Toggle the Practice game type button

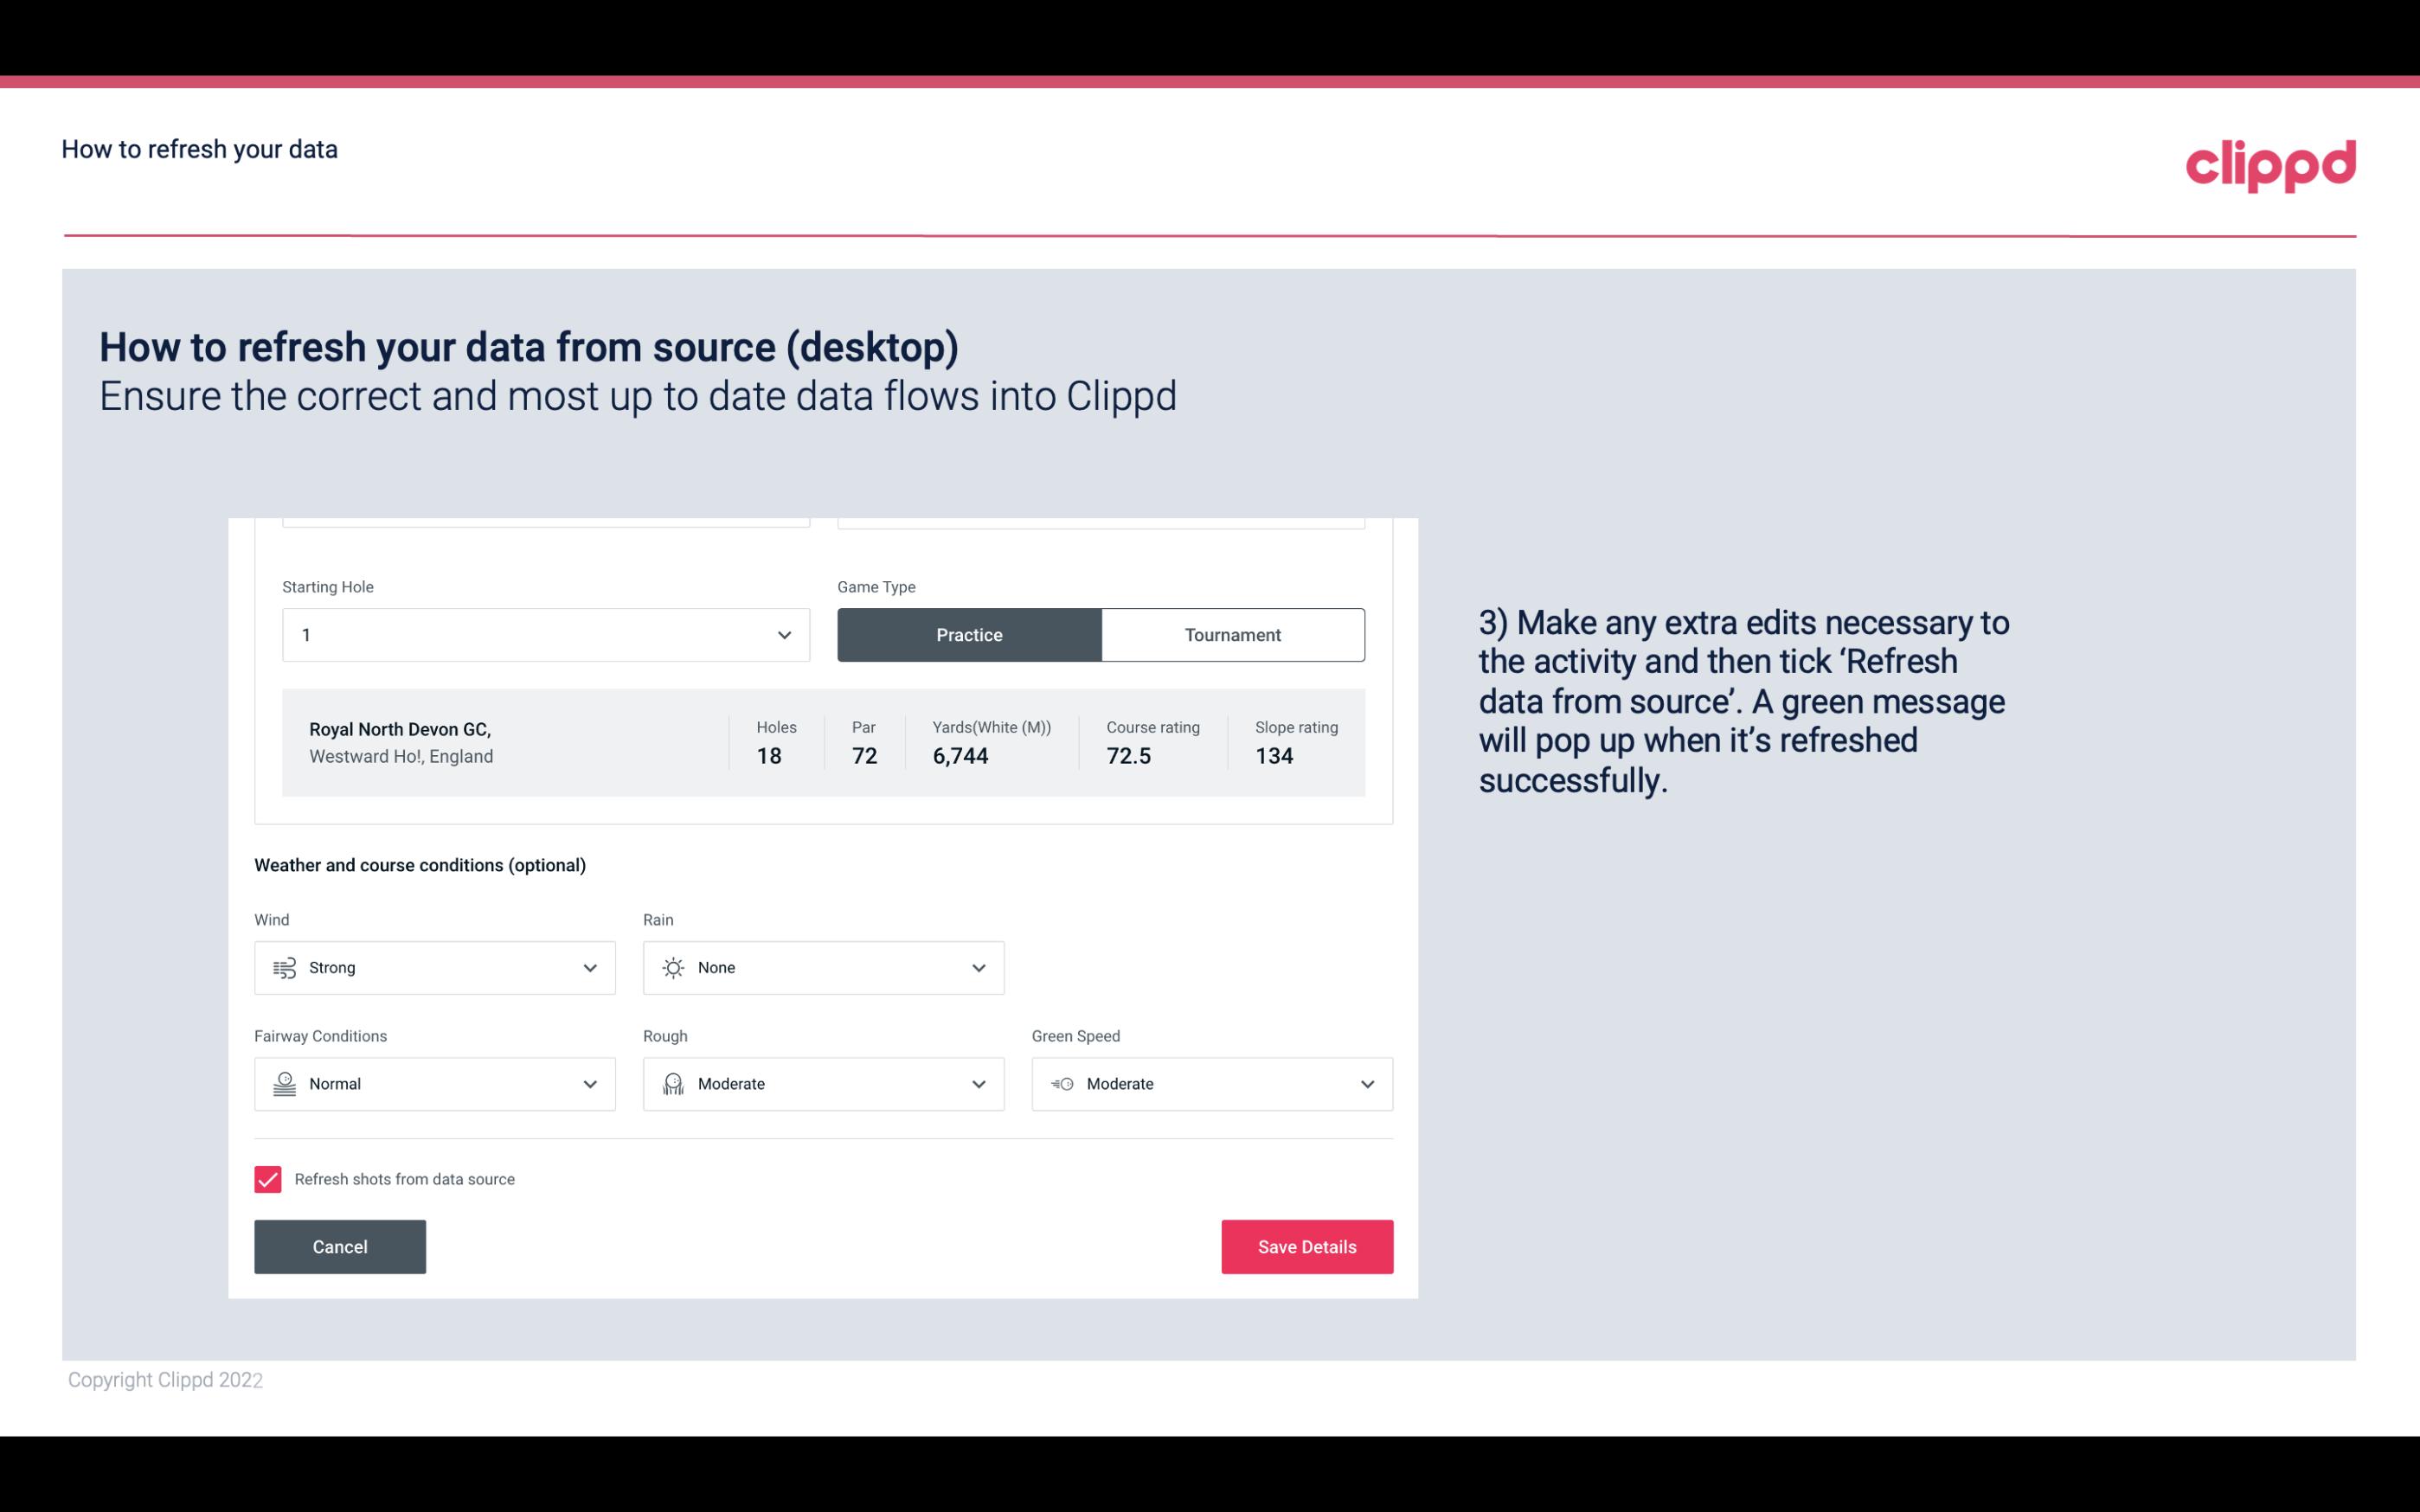[x=969, y=634]
